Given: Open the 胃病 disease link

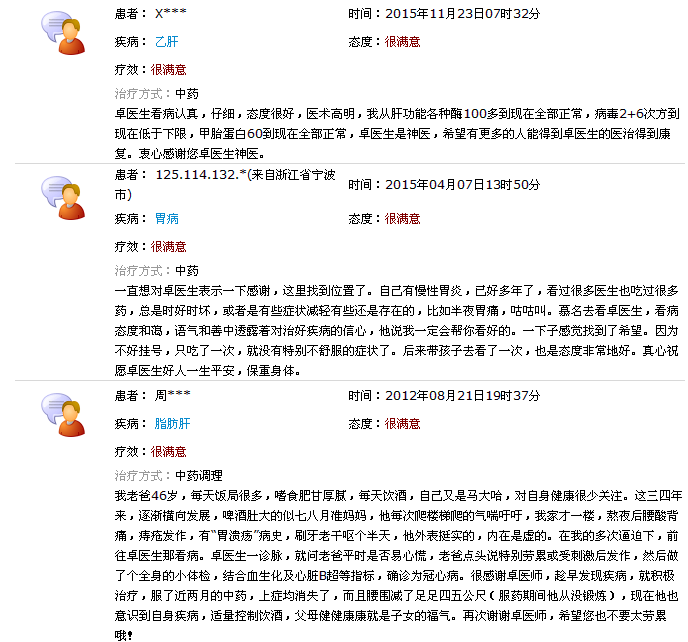Looking at the screenshot, I should (x=166, y=218).
